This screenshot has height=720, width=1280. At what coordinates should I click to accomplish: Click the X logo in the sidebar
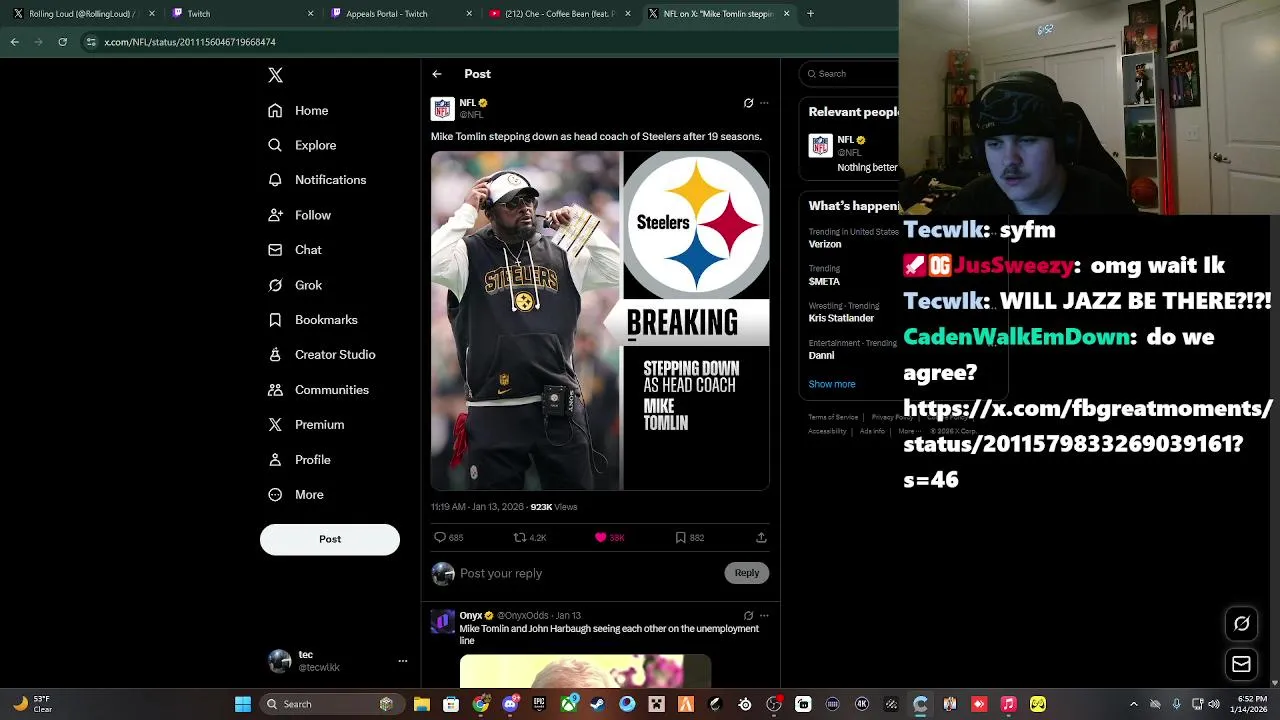click(276, 75)
